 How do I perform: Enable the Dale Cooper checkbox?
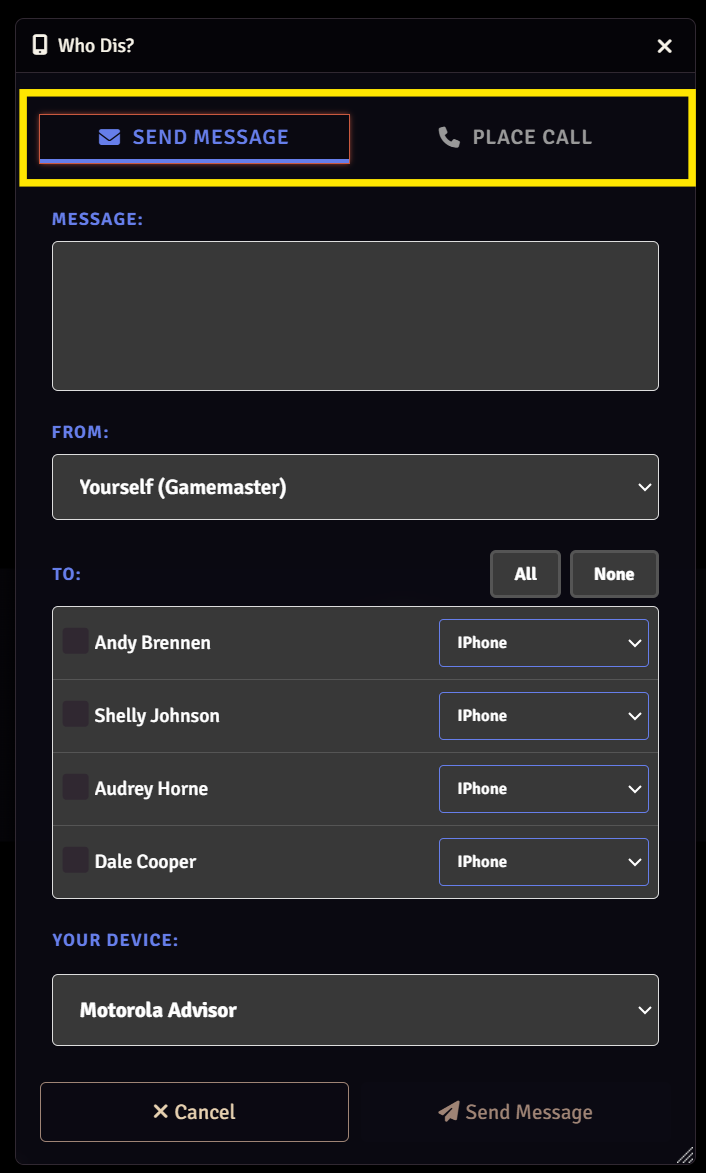click(x=76, y=860)
